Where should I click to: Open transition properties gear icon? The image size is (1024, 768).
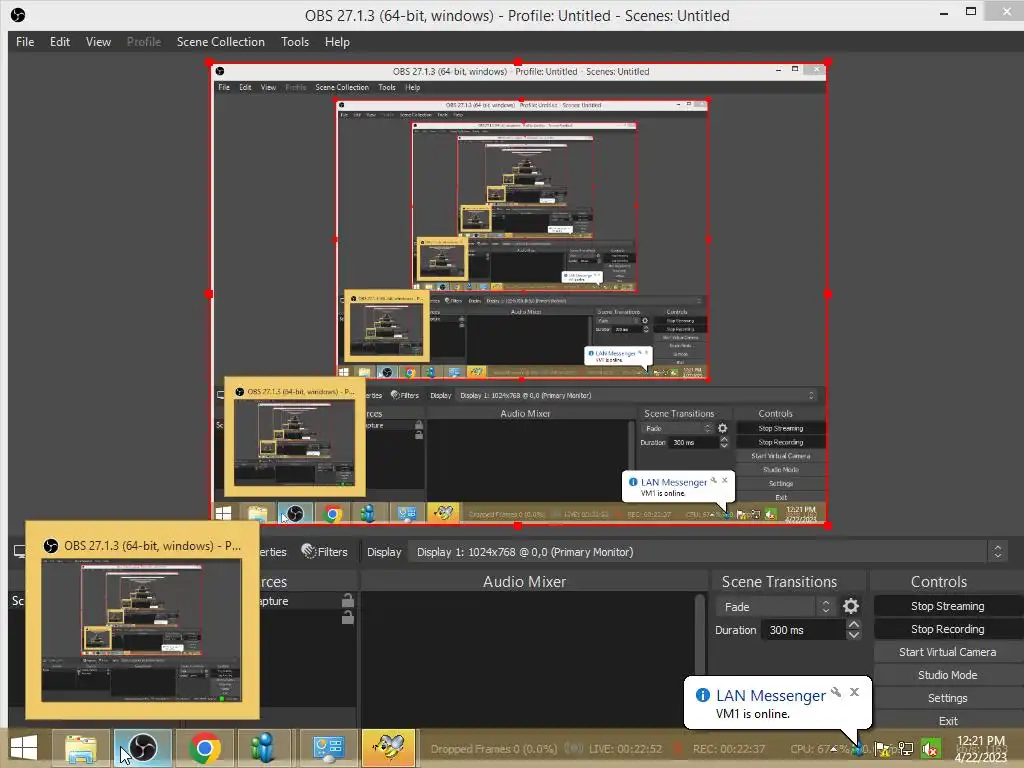click(x=850, y=606)
